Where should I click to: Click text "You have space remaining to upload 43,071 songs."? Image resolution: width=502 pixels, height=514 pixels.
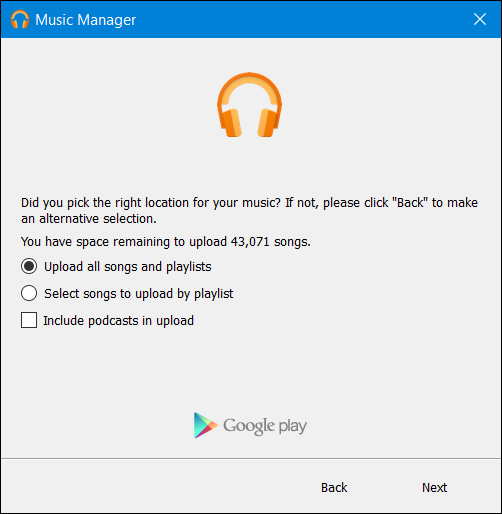(166, 241)
